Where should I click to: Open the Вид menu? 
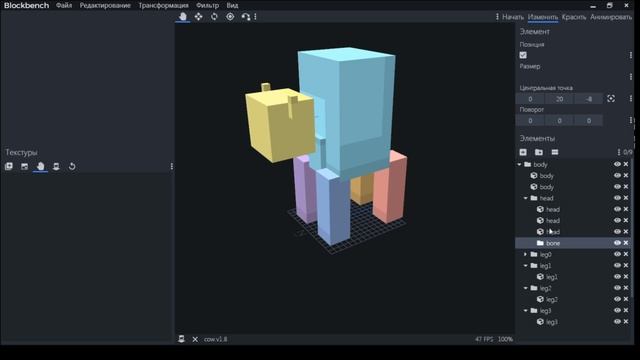click(232, 5)
